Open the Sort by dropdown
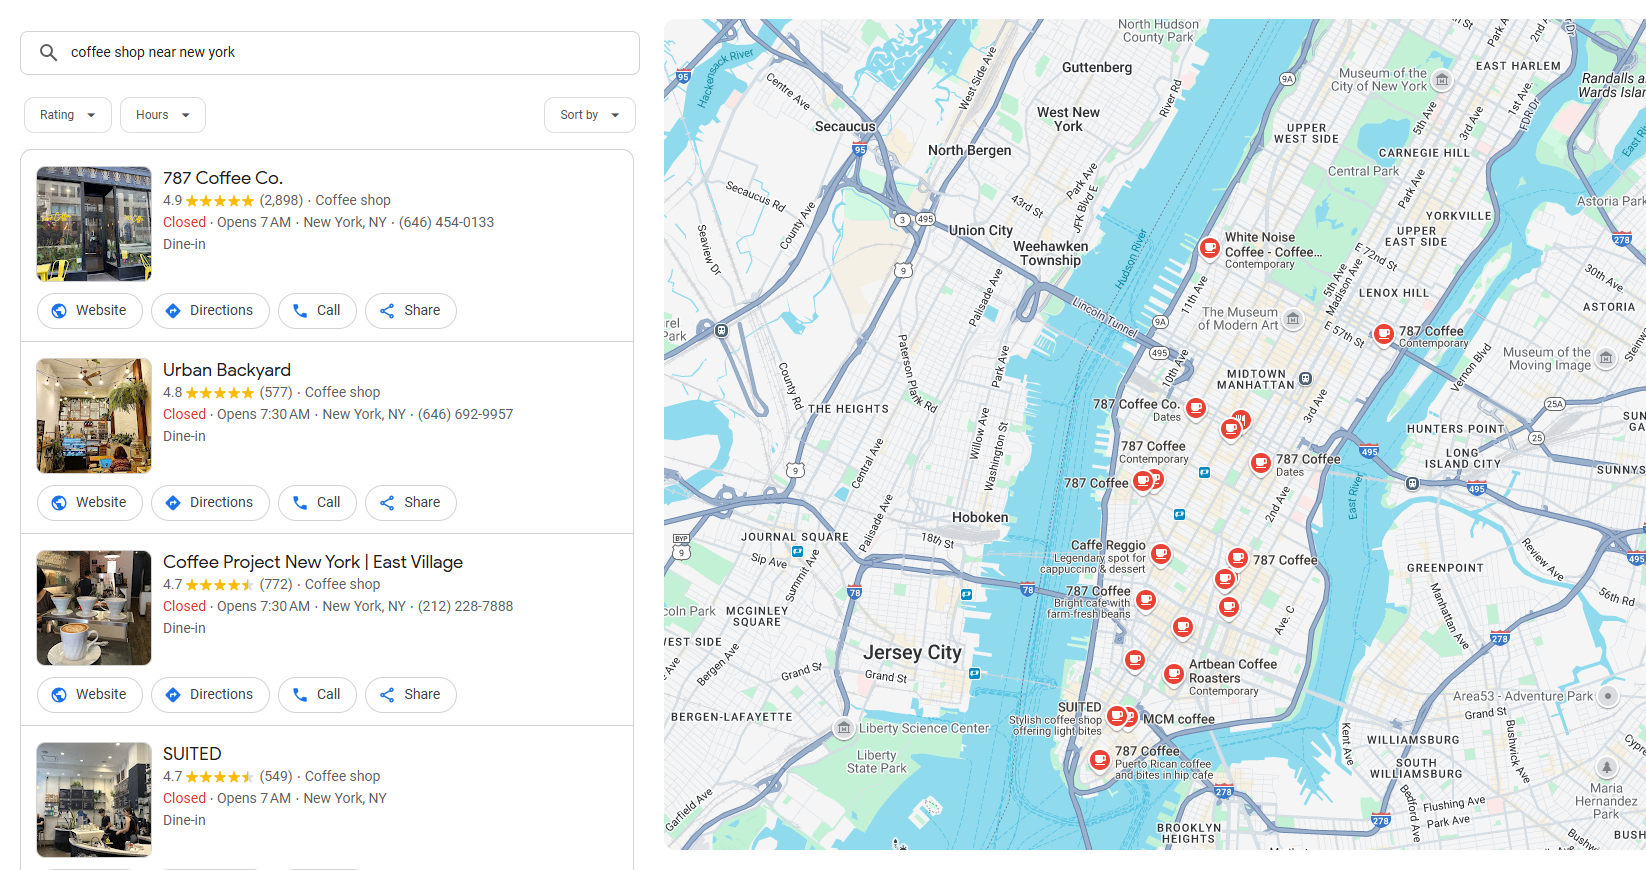Viewport: 1646px width, 870px height. point(589,115)
